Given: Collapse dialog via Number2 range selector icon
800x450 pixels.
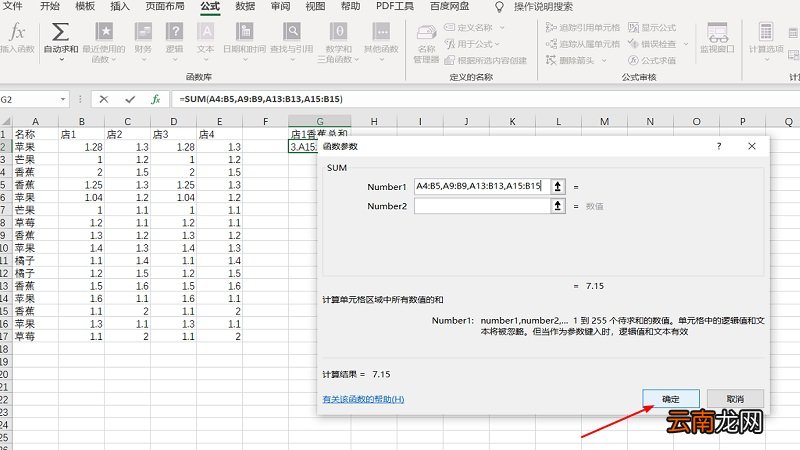Looking at the screenshot, I should point(558,206).
